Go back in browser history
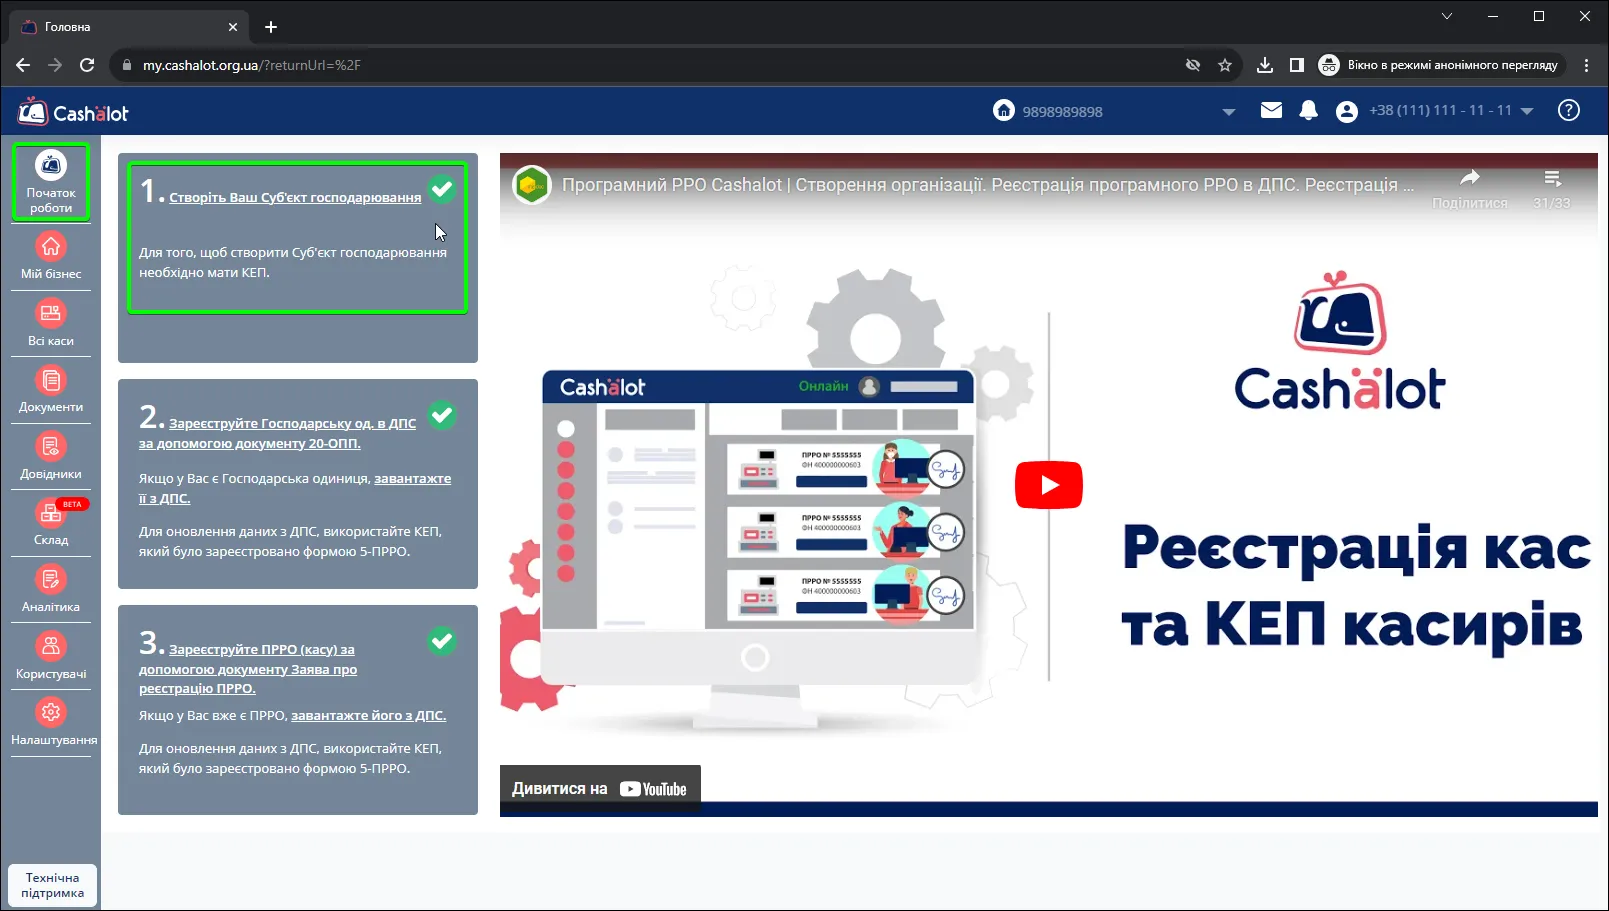Viewport: 1609px width, 911px height. (x=23, y=65)
